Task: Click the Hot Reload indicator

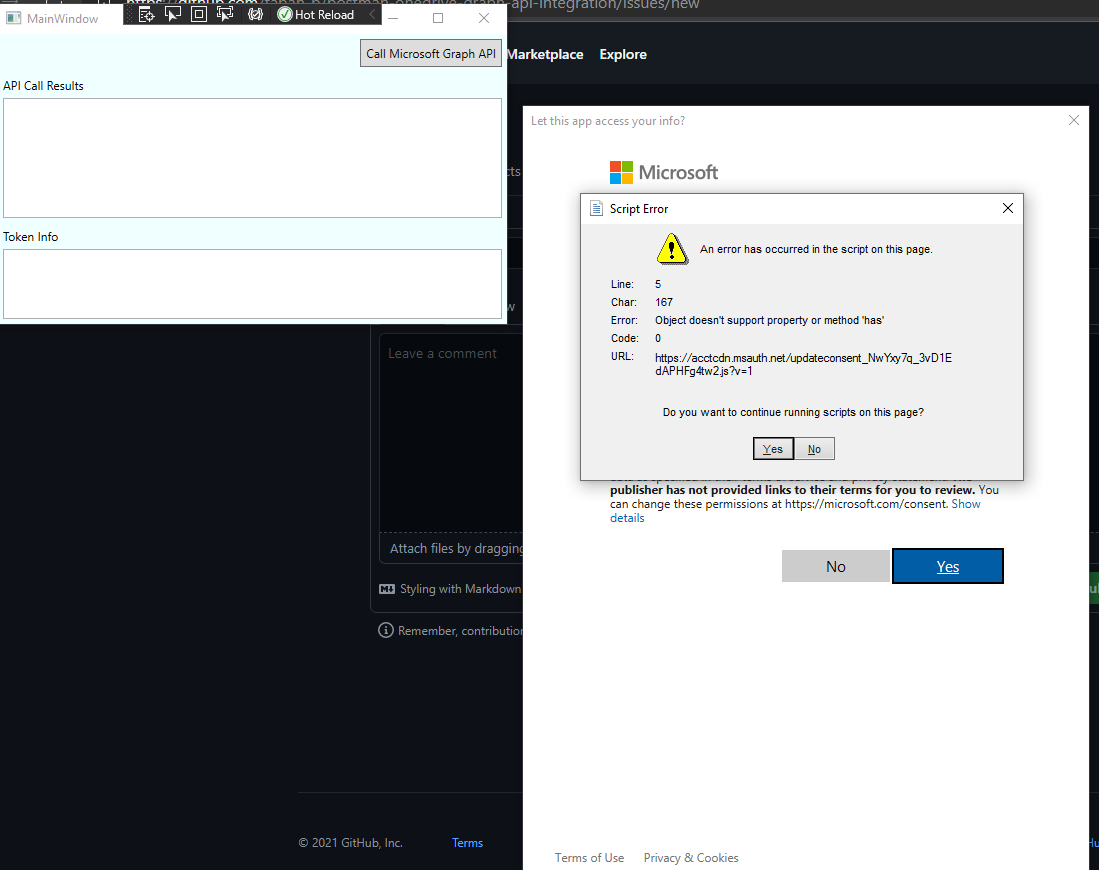Action: click(315, 15)
